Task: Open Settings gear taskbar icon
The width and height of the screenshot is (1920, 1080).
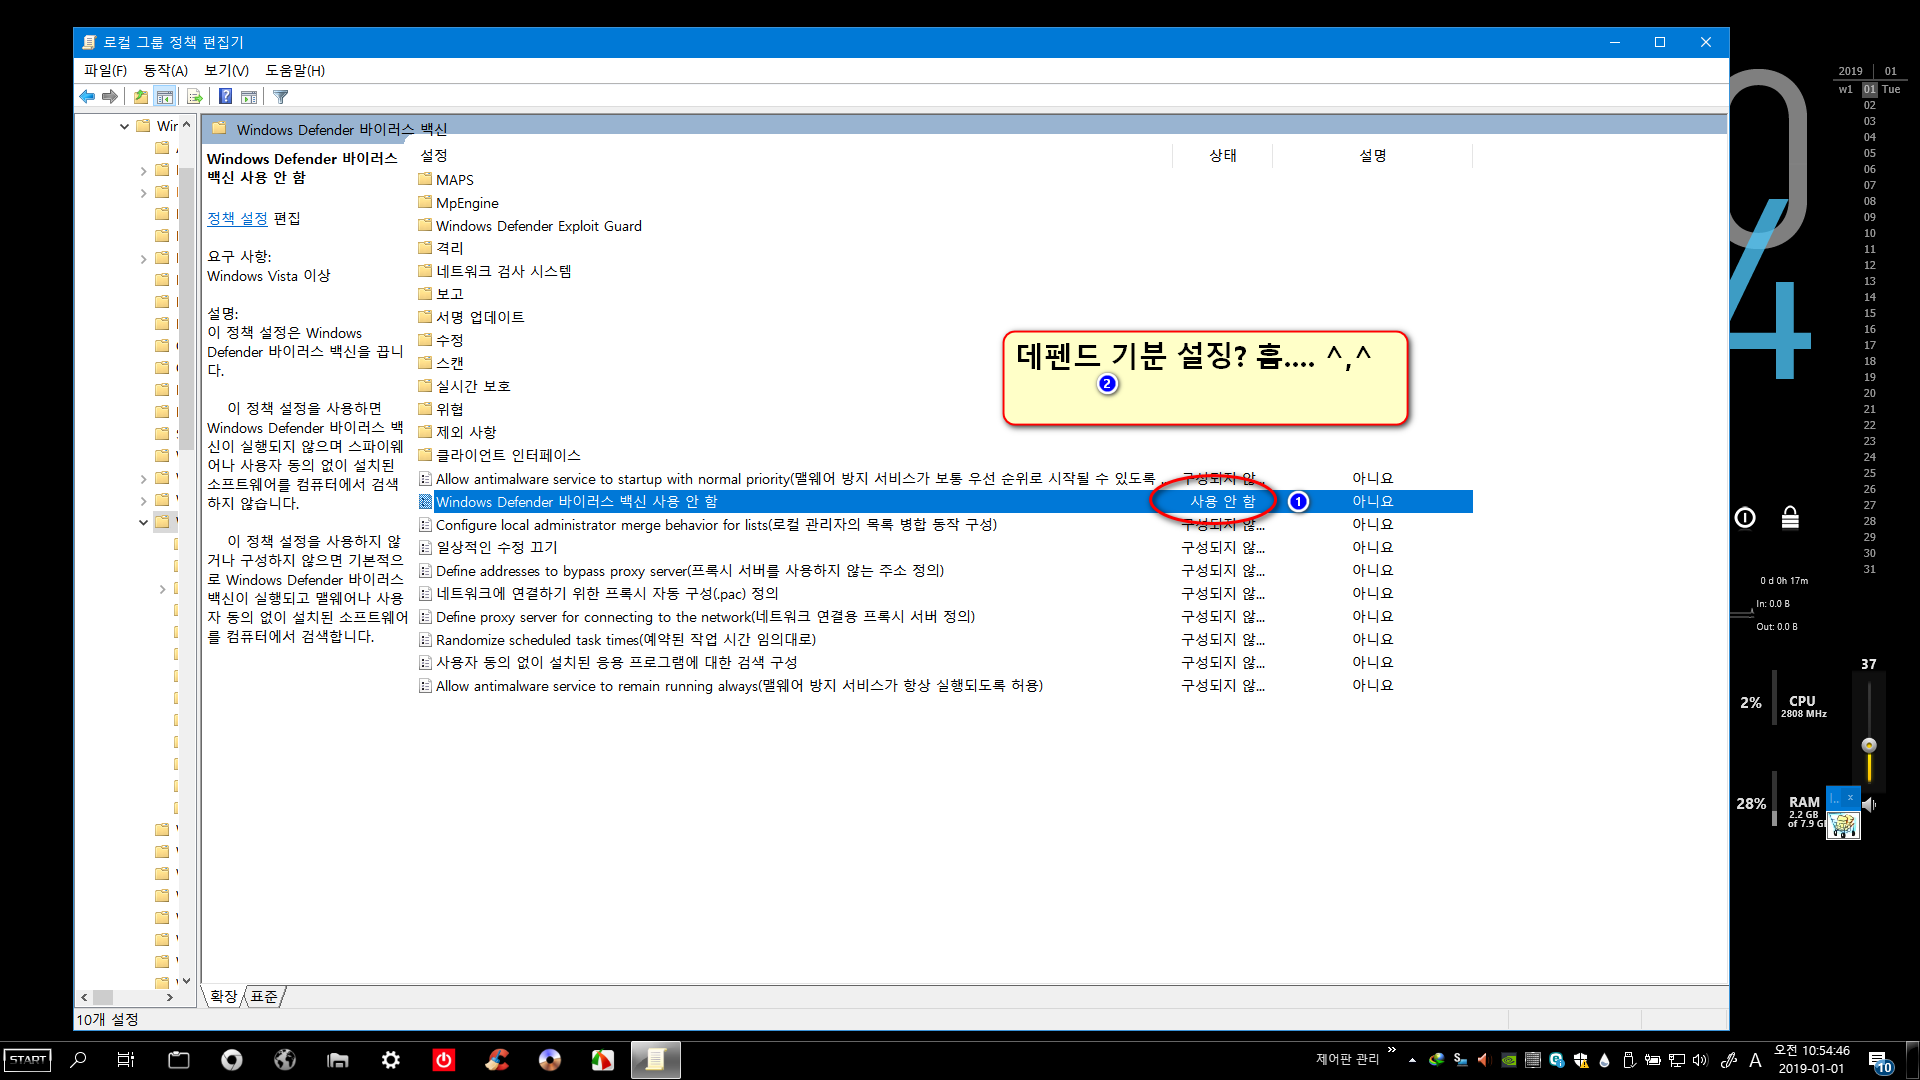Action: point(391,1060)
